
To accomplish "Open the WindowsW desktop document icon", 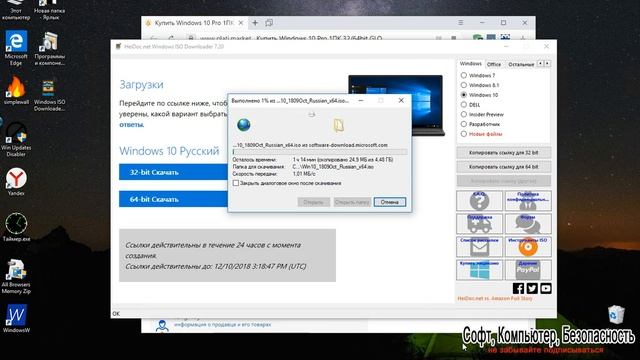I will 16,319.
